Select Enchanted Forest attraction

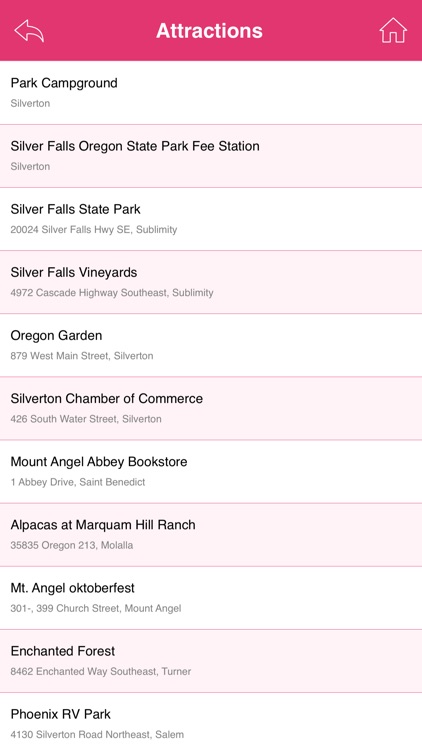[x=211, y=661]
